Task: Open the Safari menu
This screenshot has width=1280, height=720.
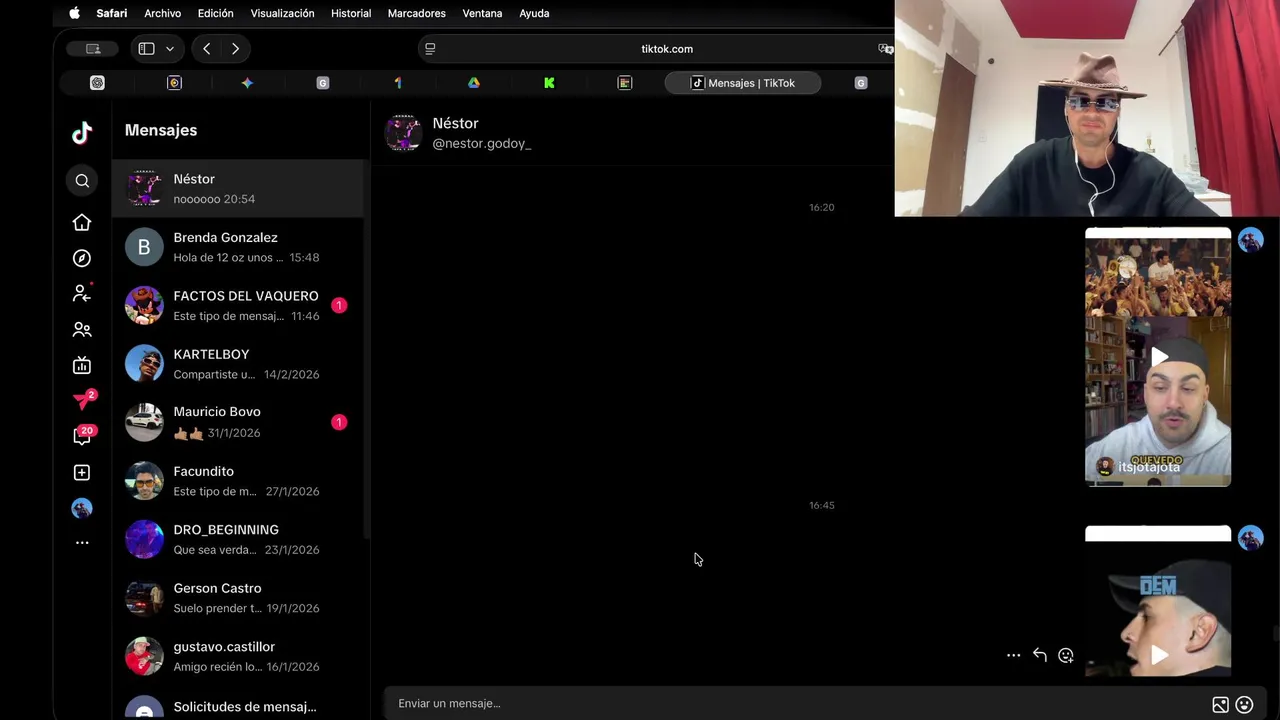Action: (112, 13)
